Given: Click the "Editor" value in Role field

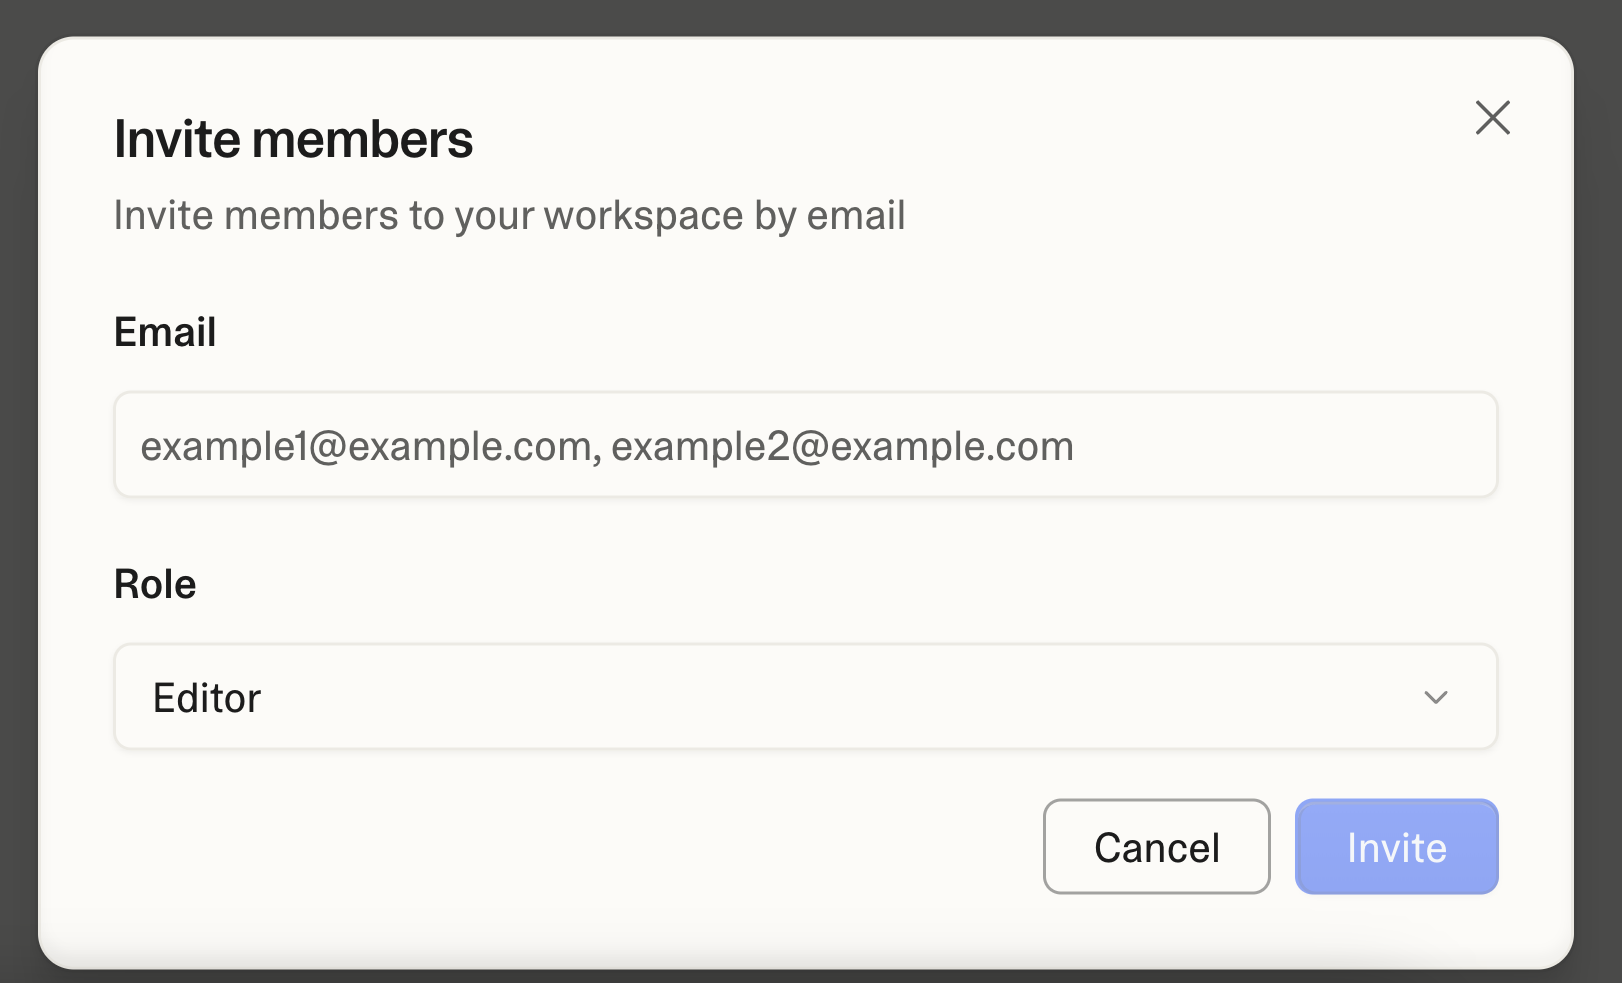Looking at the screenshot, I should 207,698.
